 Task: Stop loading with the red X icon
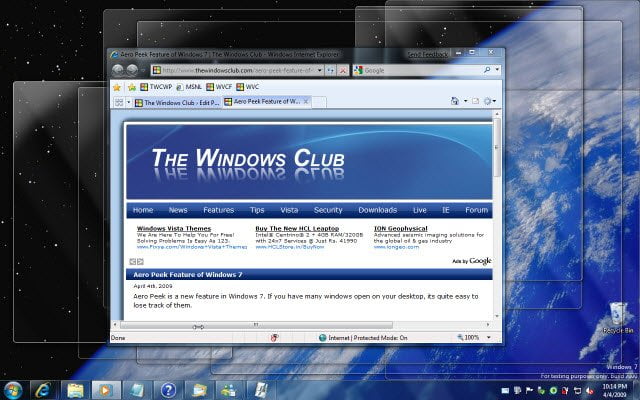coord(343,70)
